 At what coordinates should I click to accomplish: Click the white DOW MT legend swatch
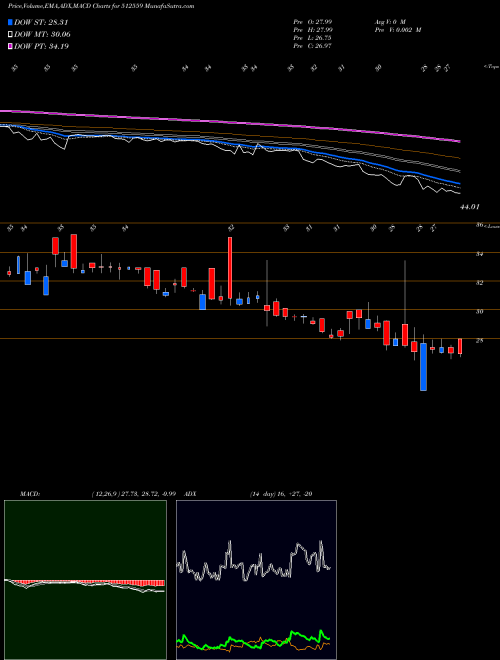pos(10,35)
